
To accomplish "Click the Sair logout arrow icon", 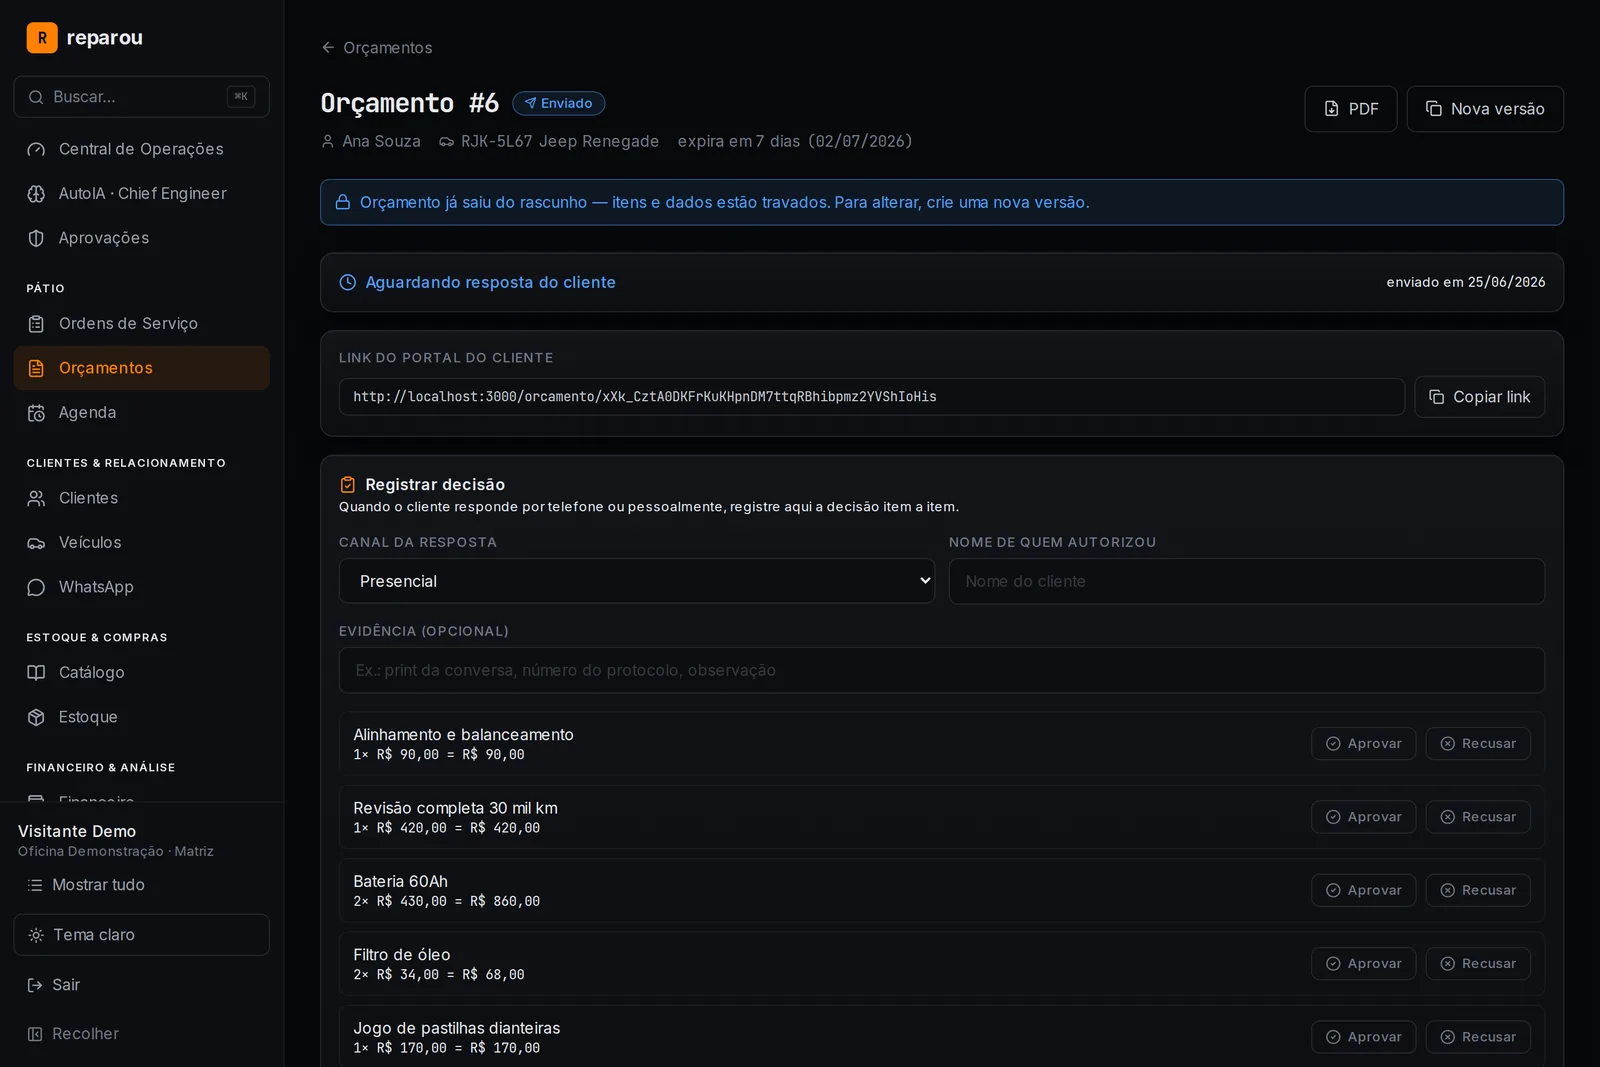I will pyautogui.click(x=35, y=985).
